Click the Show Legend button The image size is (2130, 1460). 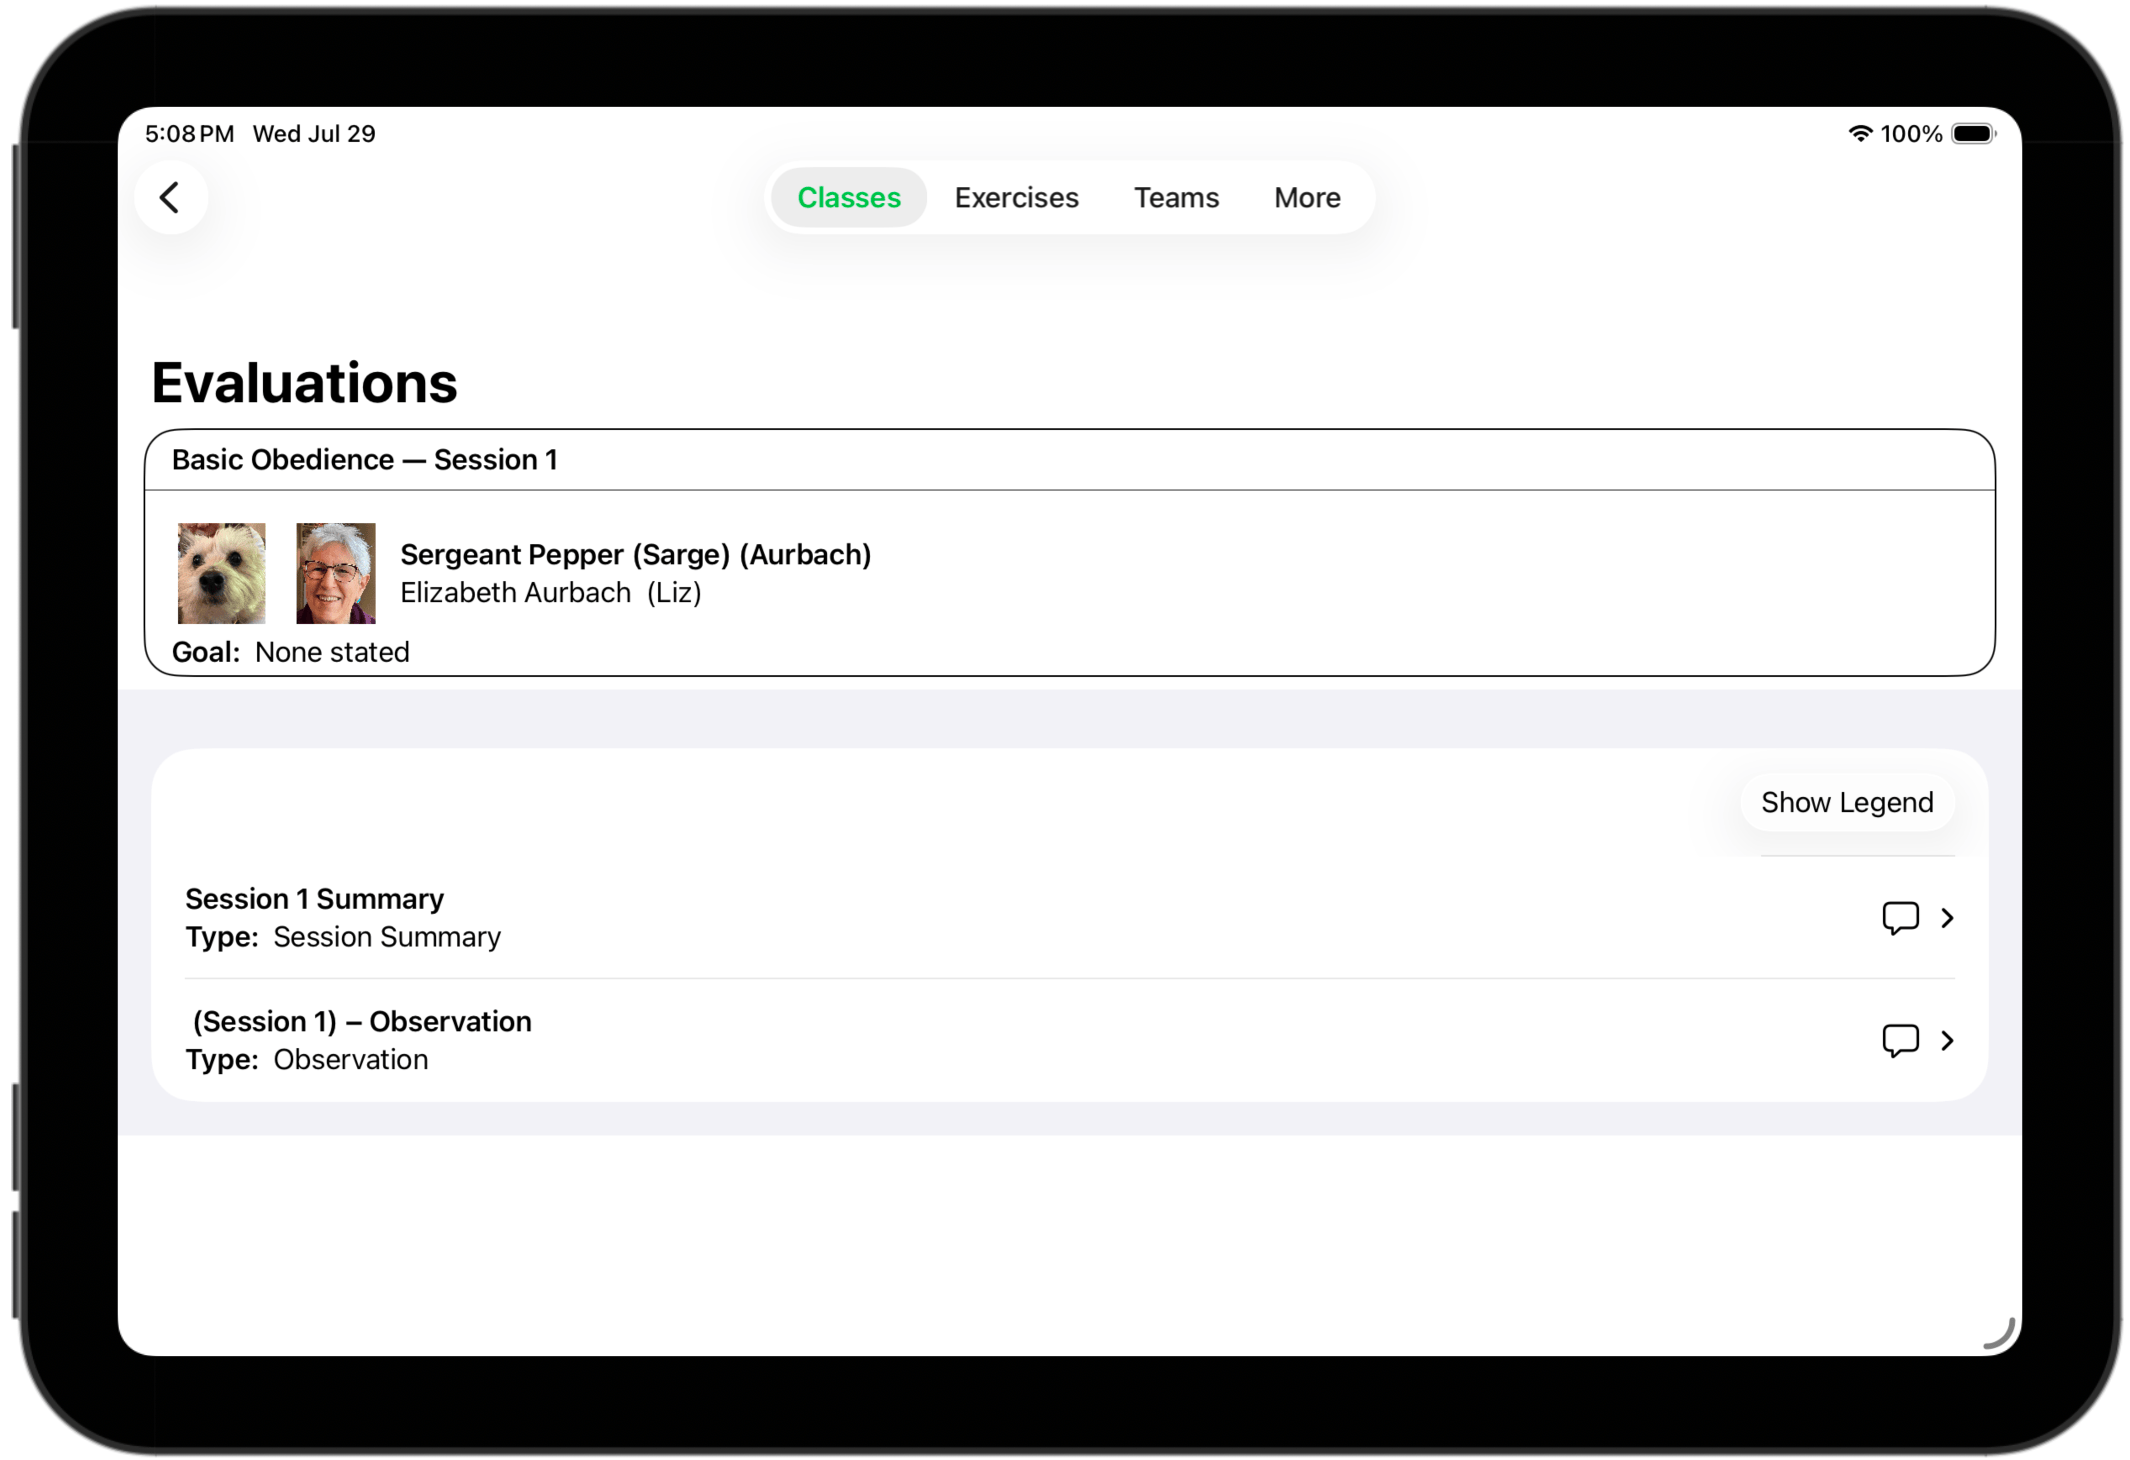1846,802
